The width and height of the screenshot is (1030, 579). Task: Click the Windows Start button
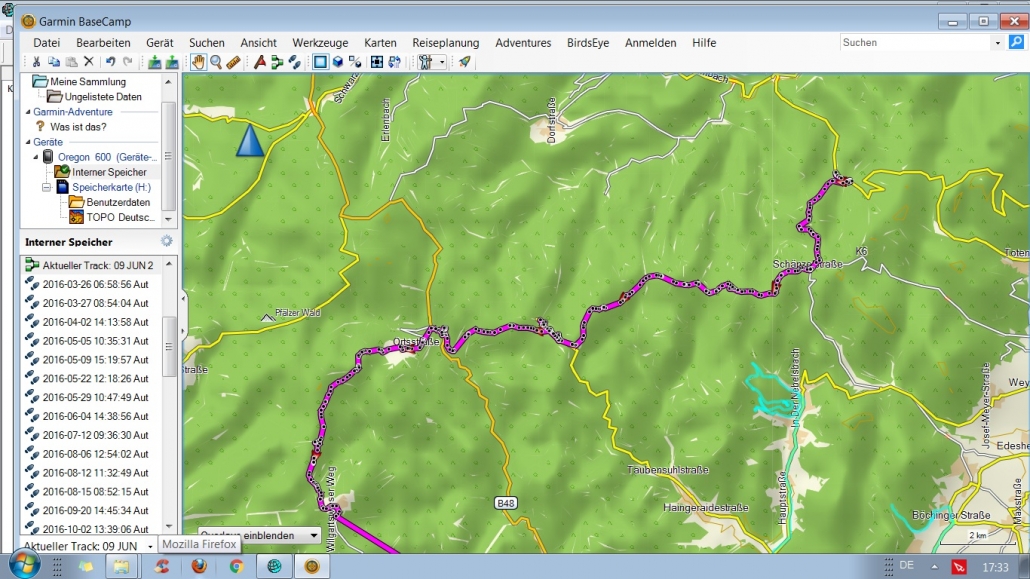[x=24, y=565]
